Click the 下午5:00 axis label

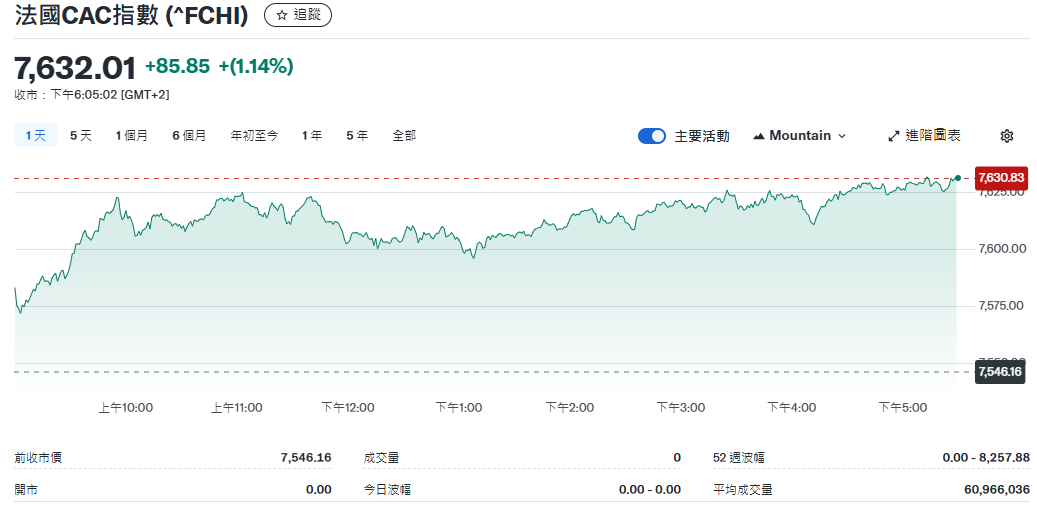point(903,408)
